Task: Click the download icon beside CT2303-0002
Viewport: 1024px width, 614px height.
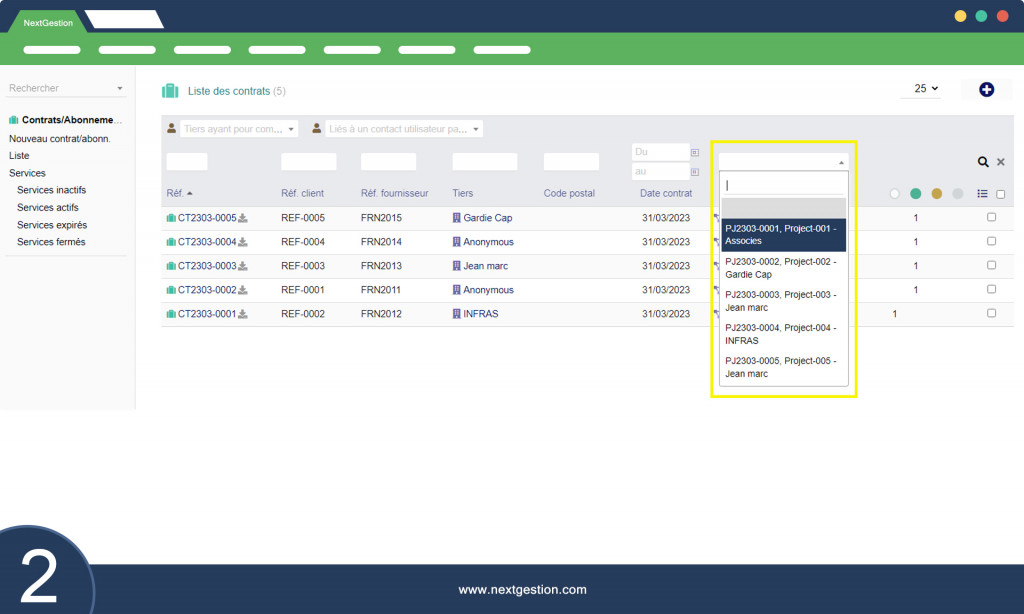Action: 243,290
